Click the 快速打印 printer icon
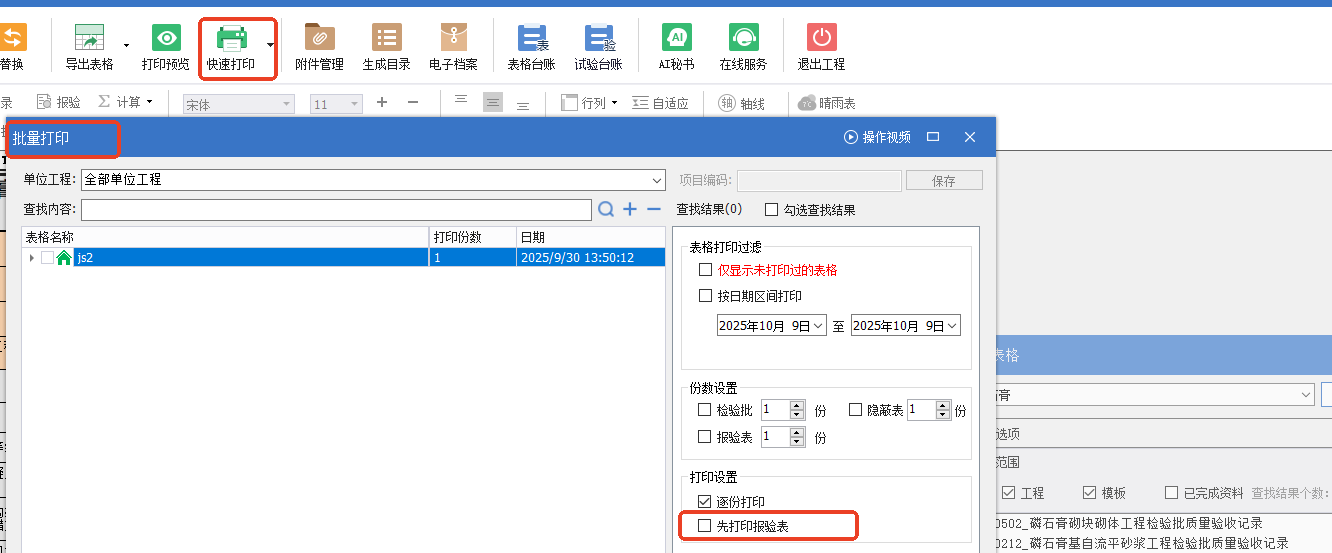The width and height of the screenshot is (1332, 553). [231, 39]
